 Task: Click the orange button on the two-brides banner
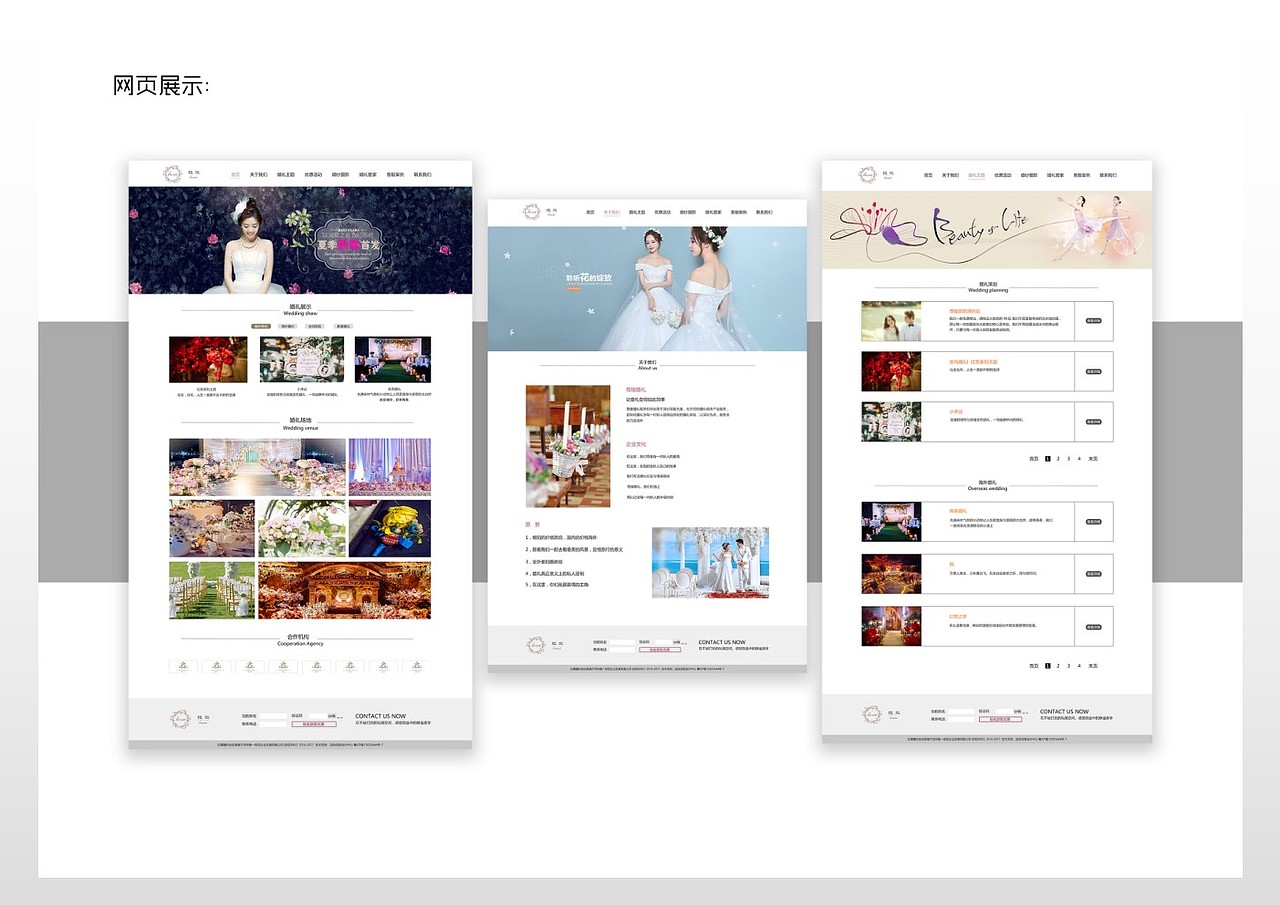574,291
